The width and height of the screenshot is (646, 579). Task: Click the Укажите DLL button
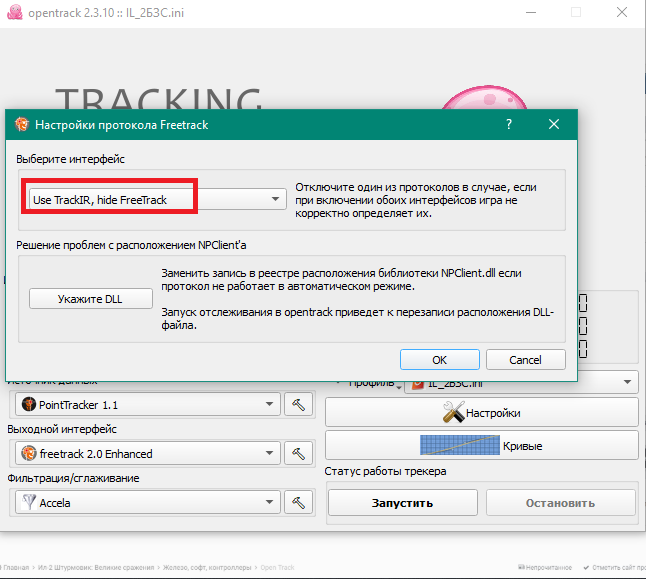coord(91,298)
